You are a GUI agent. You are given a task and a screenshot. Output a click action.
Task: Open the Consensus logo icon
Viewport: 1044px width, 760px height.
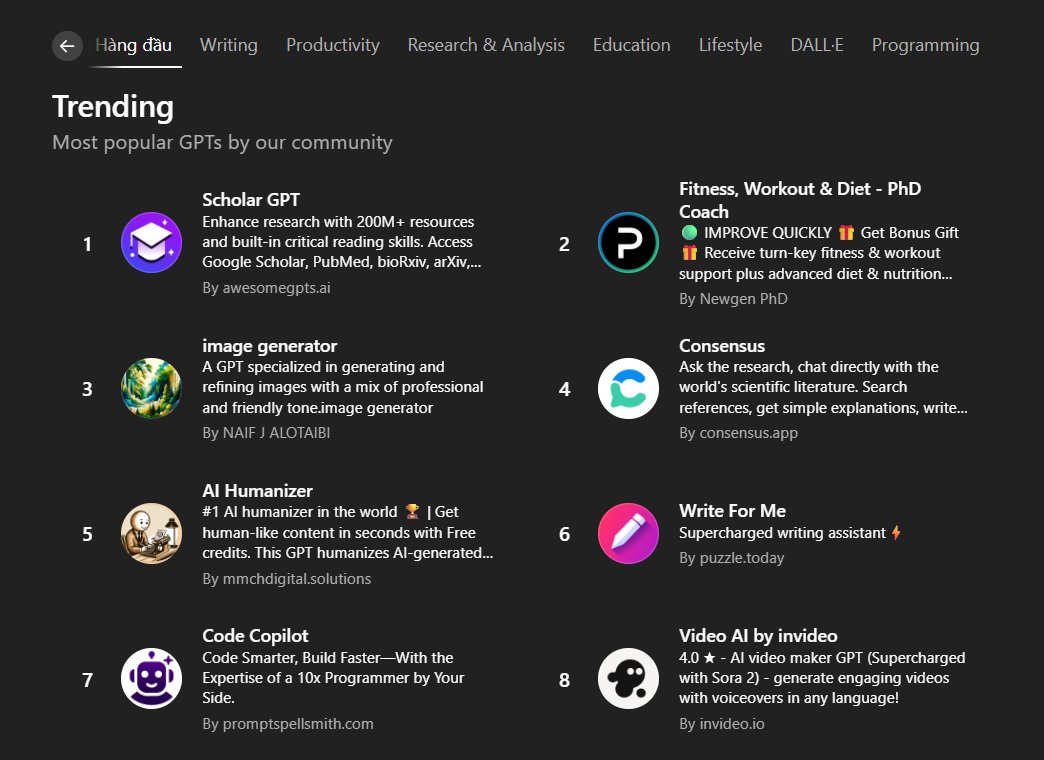pos(628,388)
